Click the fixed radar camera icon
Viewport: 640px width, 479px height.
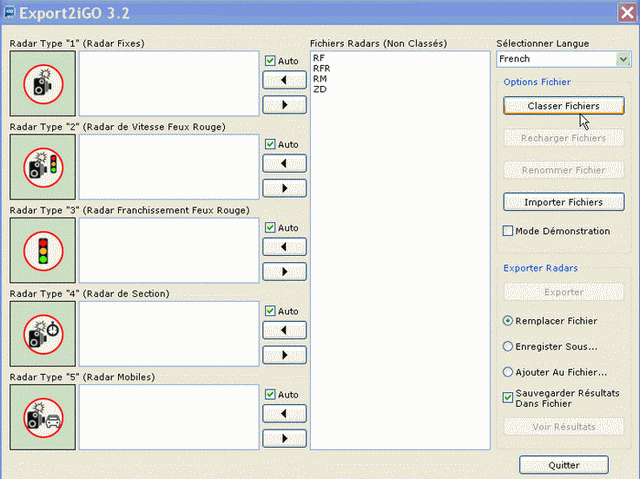point(43,84)
